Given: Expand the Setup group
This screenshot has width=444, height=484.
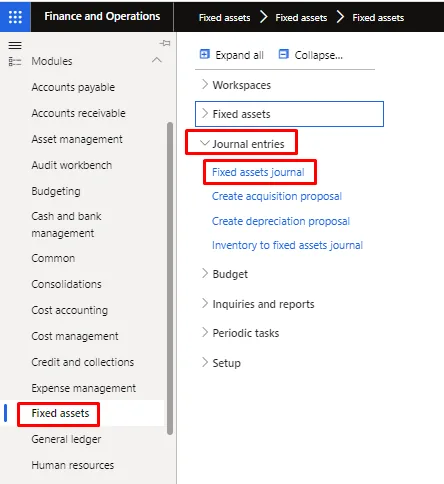Looking at the screenshot, I should coord(205,362).
